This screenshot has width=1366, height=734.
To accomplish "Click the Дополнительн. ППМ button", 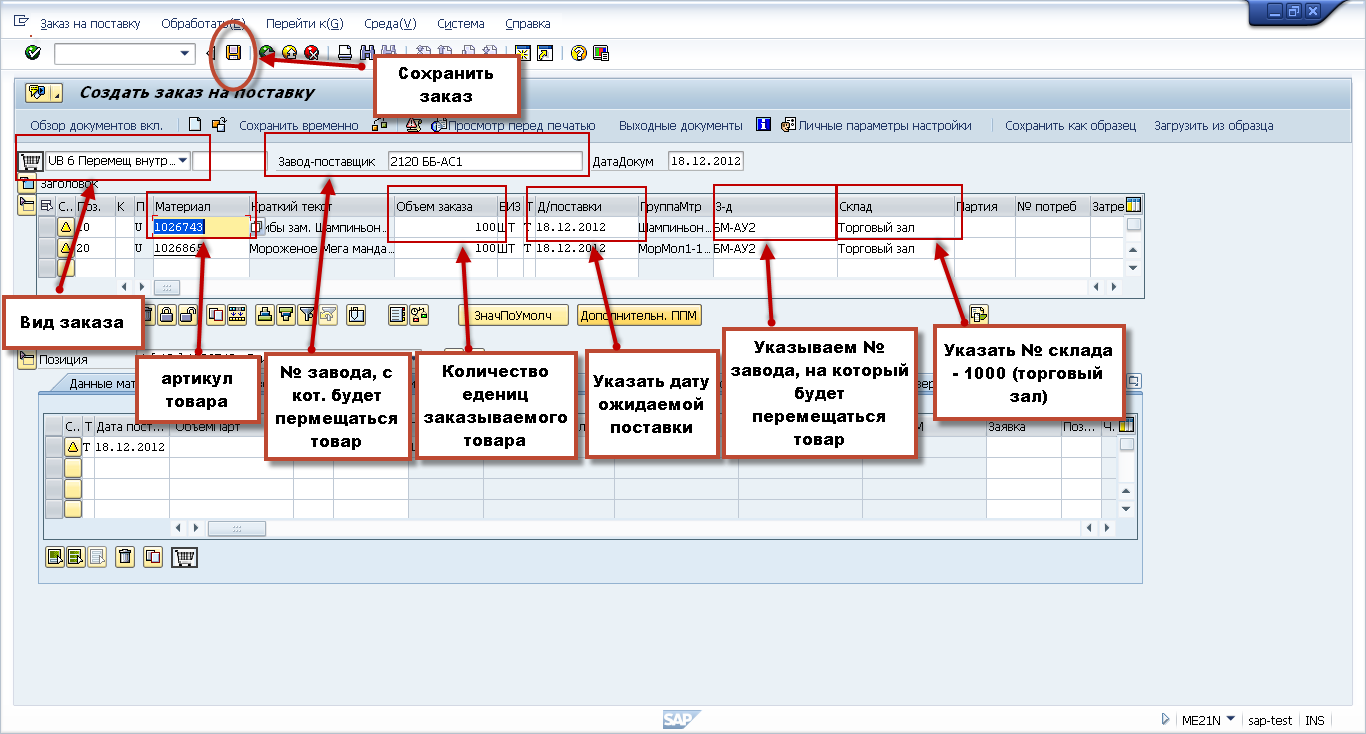I will tap(639, 316).
